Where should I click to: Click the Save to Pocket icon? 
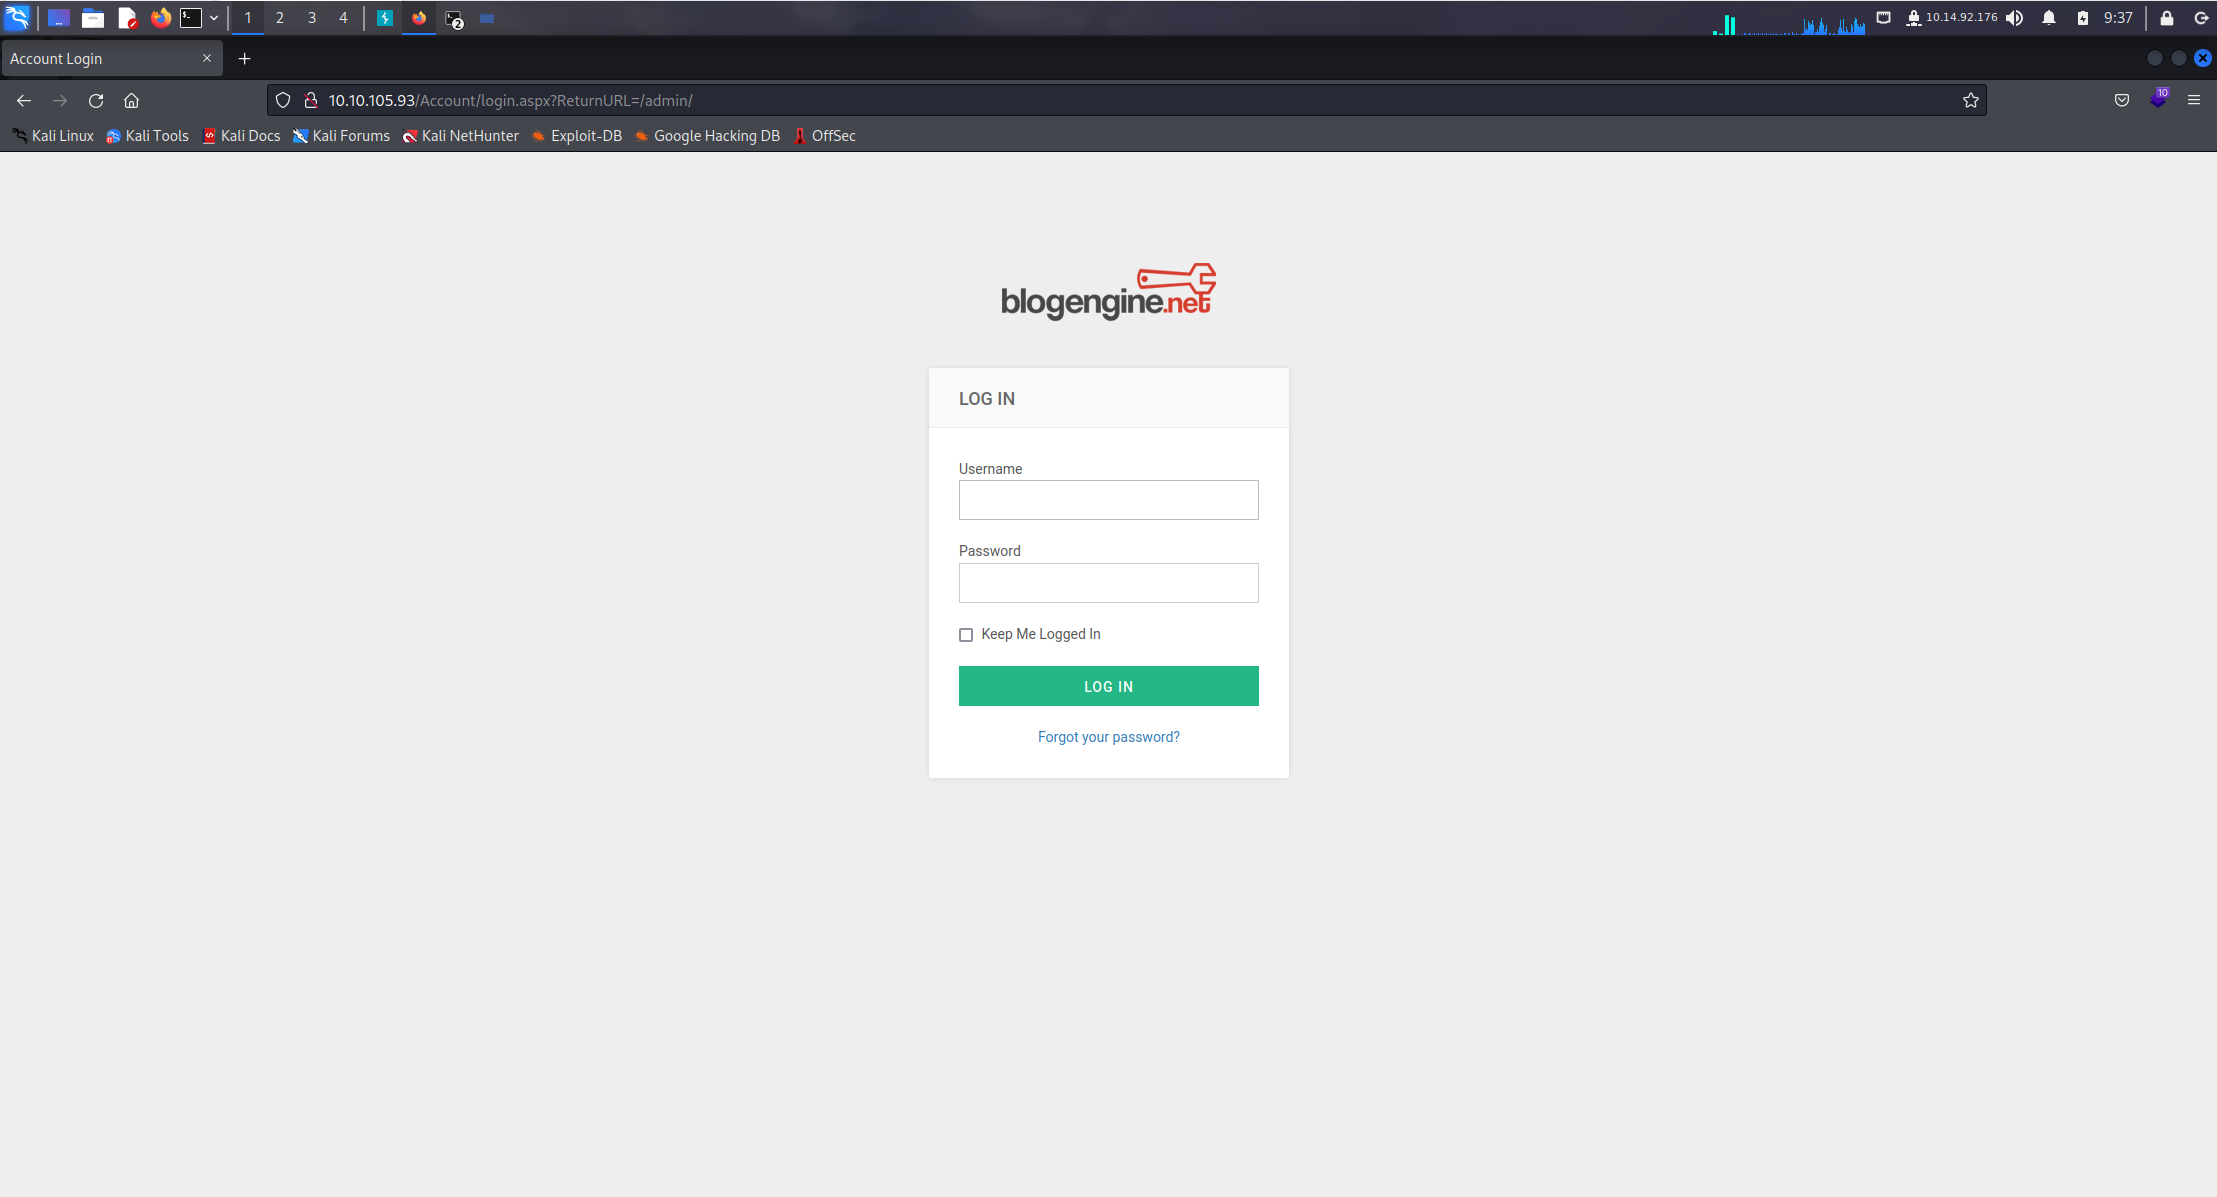point(2121,101)
